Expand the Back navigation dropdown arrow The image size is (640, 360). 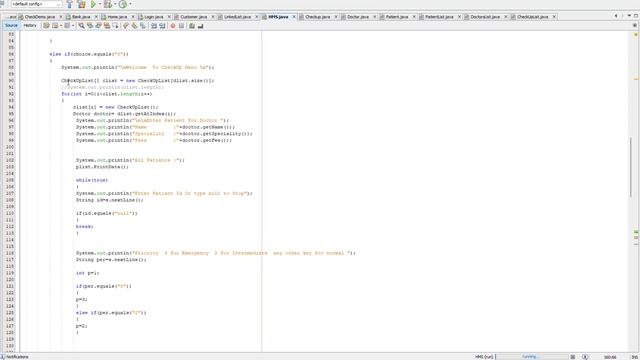[x=61, y=26]
